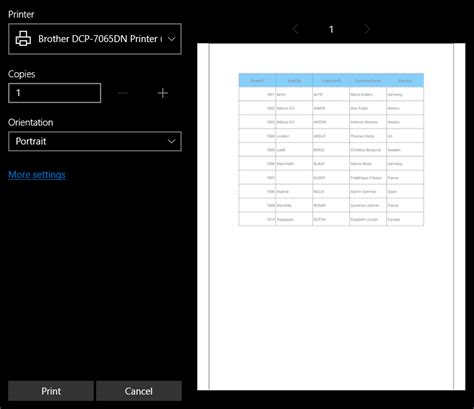Click the Orientation dropdown chevron arrow
Viewport: 474px width, 409px height.
(x=172, y=141)
